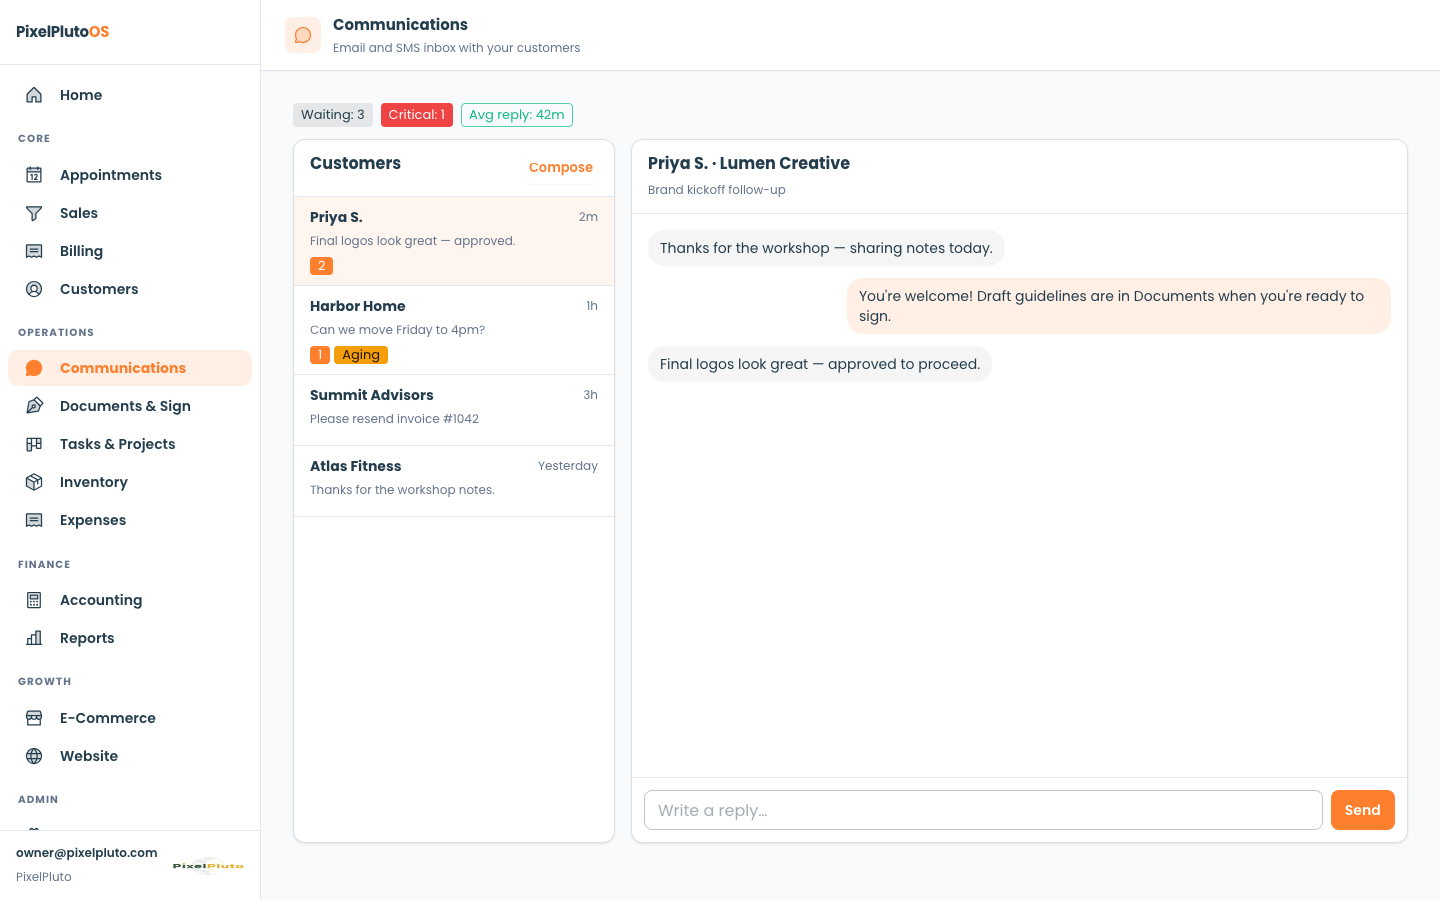Click the Website globe icon
Image resolution: width=1440 pixels, height=900 pixels.
point(34,756)
